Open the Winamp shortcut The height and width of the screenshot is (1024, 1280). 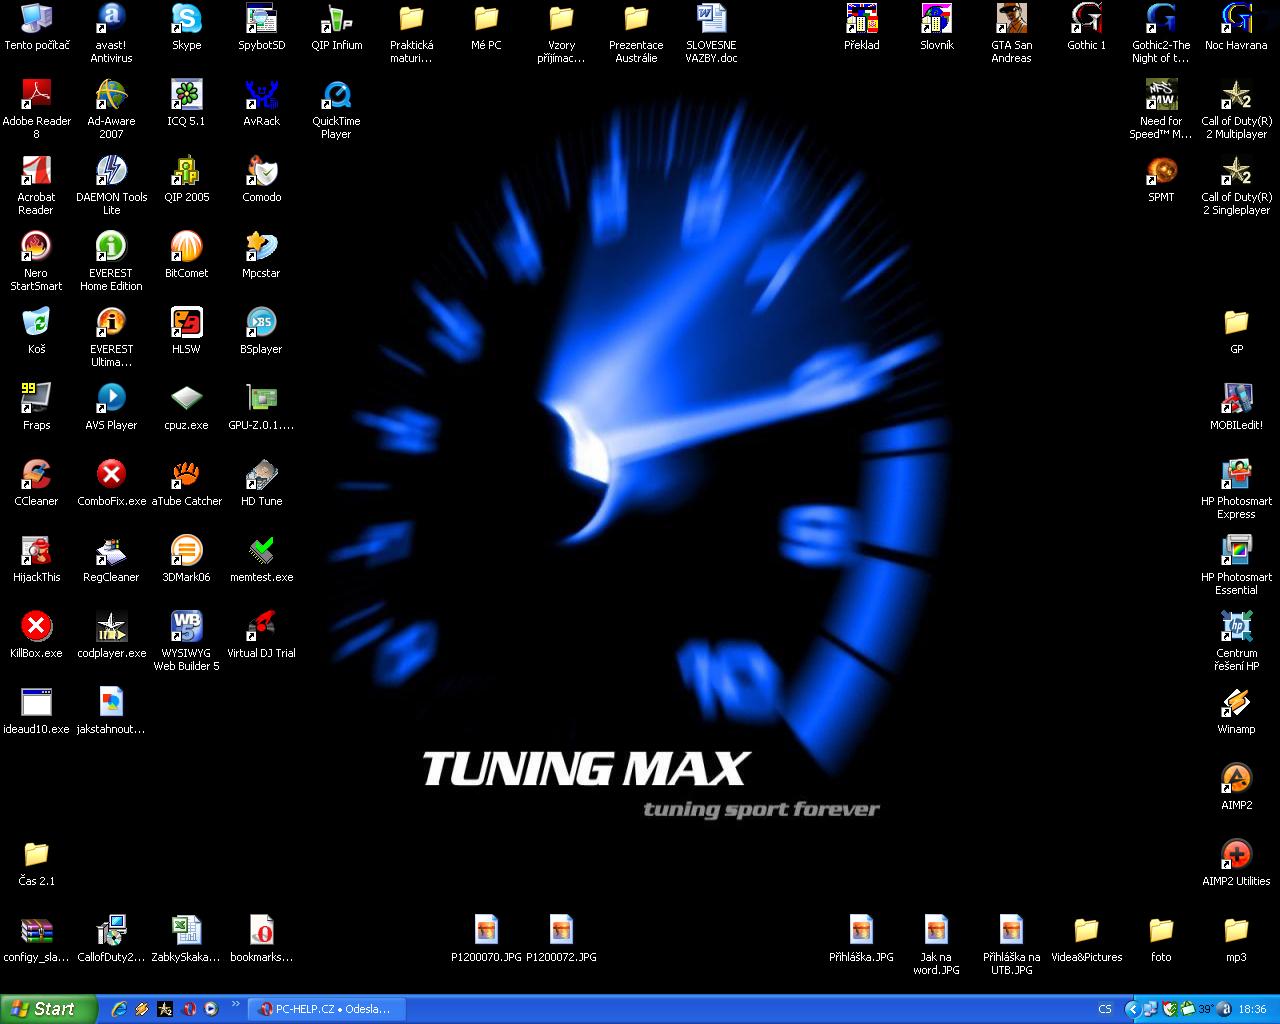tap(1236, 703)
